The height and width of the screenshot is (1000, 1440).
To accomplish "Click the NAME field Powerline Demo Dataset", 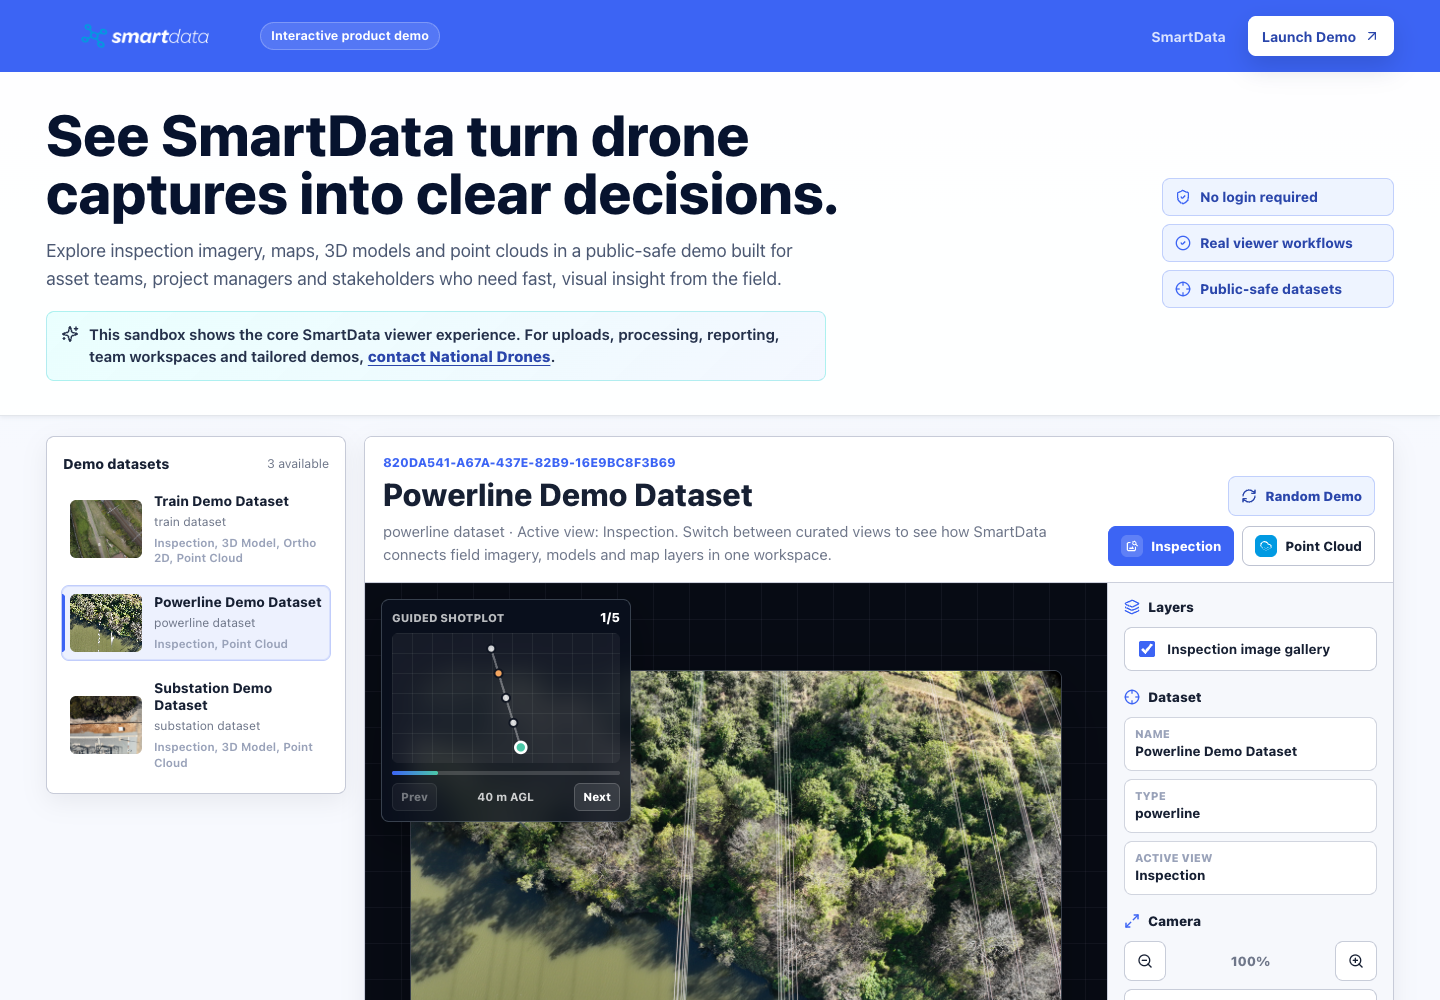I will click(x=1250, y=744).
